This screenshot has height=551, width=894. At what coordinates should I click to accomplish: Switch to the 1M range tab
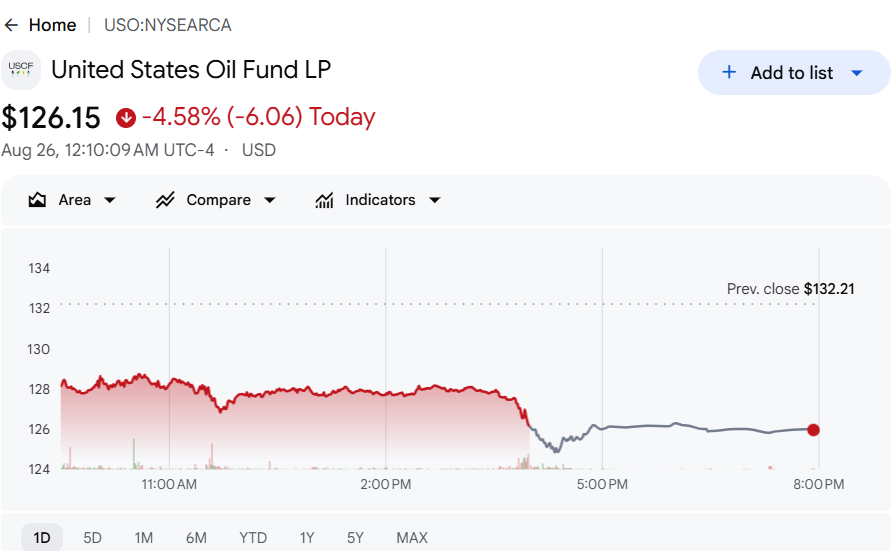144,537
